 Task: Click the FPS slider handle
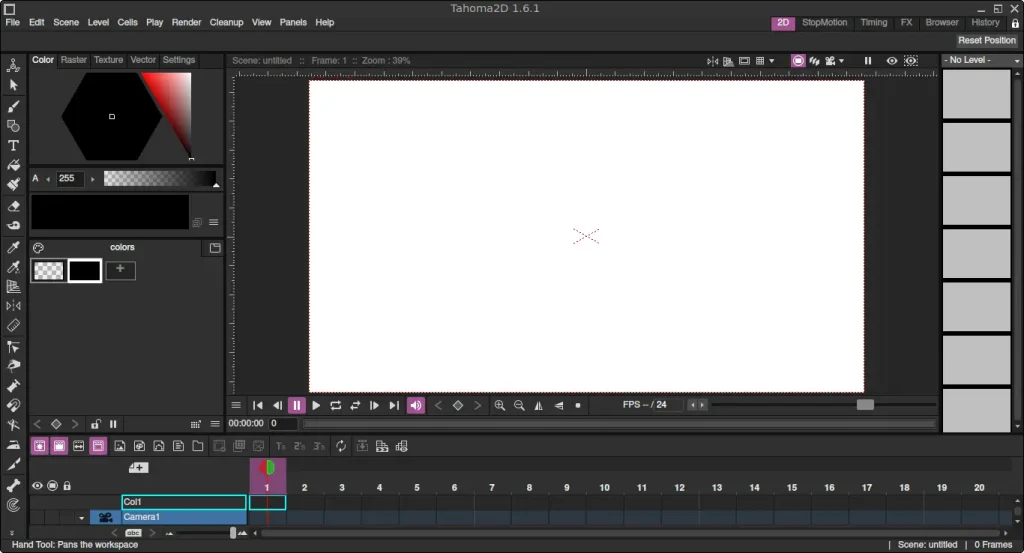865,405
